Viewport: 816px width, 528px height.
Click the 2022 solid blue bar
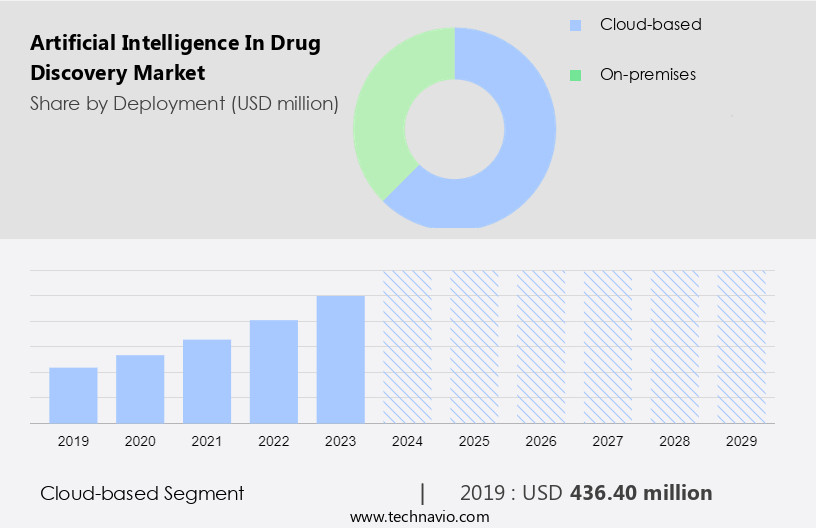pyautogui.click(x=274, y=371)
